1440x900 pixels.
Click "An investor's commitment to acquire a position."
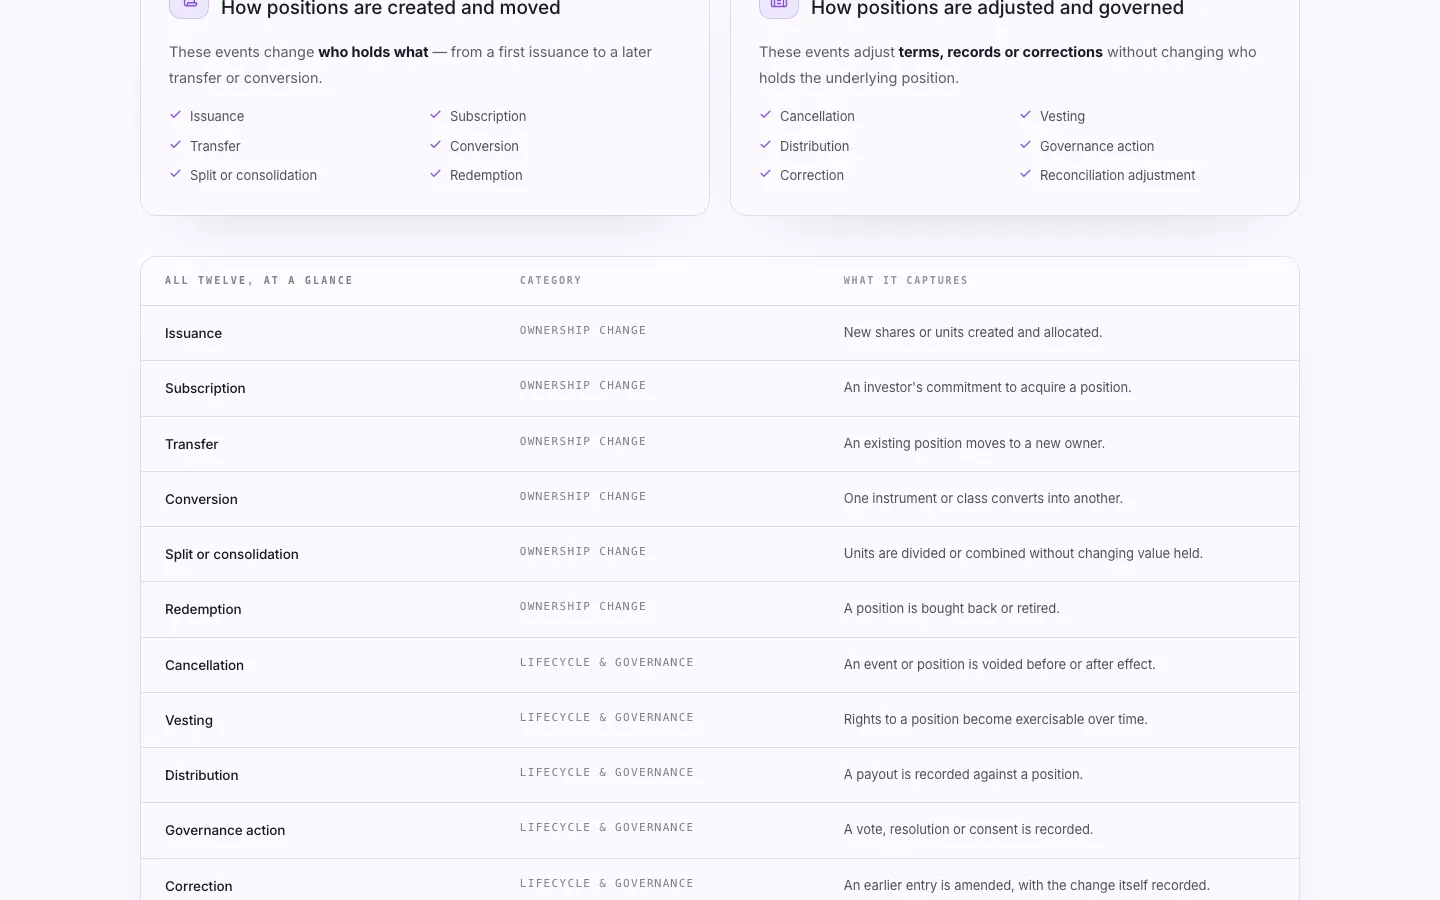coord(988,387)
